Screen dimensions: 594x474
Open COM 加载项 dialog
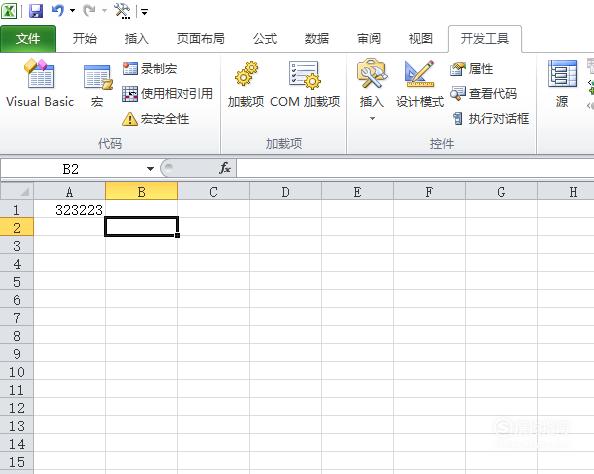(x=305, y=84)
